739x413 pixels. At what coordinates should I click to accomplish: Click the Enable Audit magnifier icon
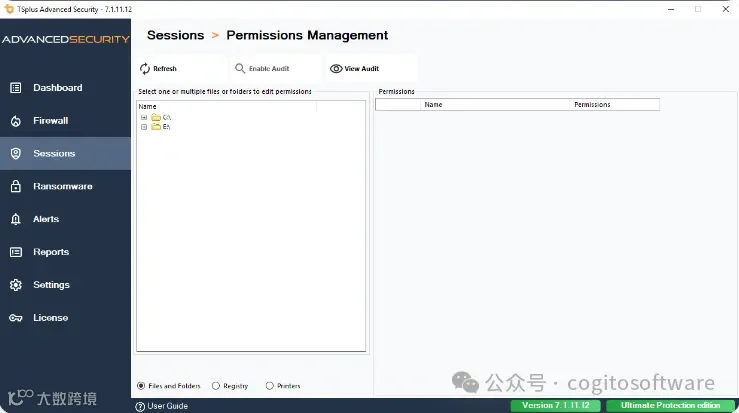click(240, 69)
